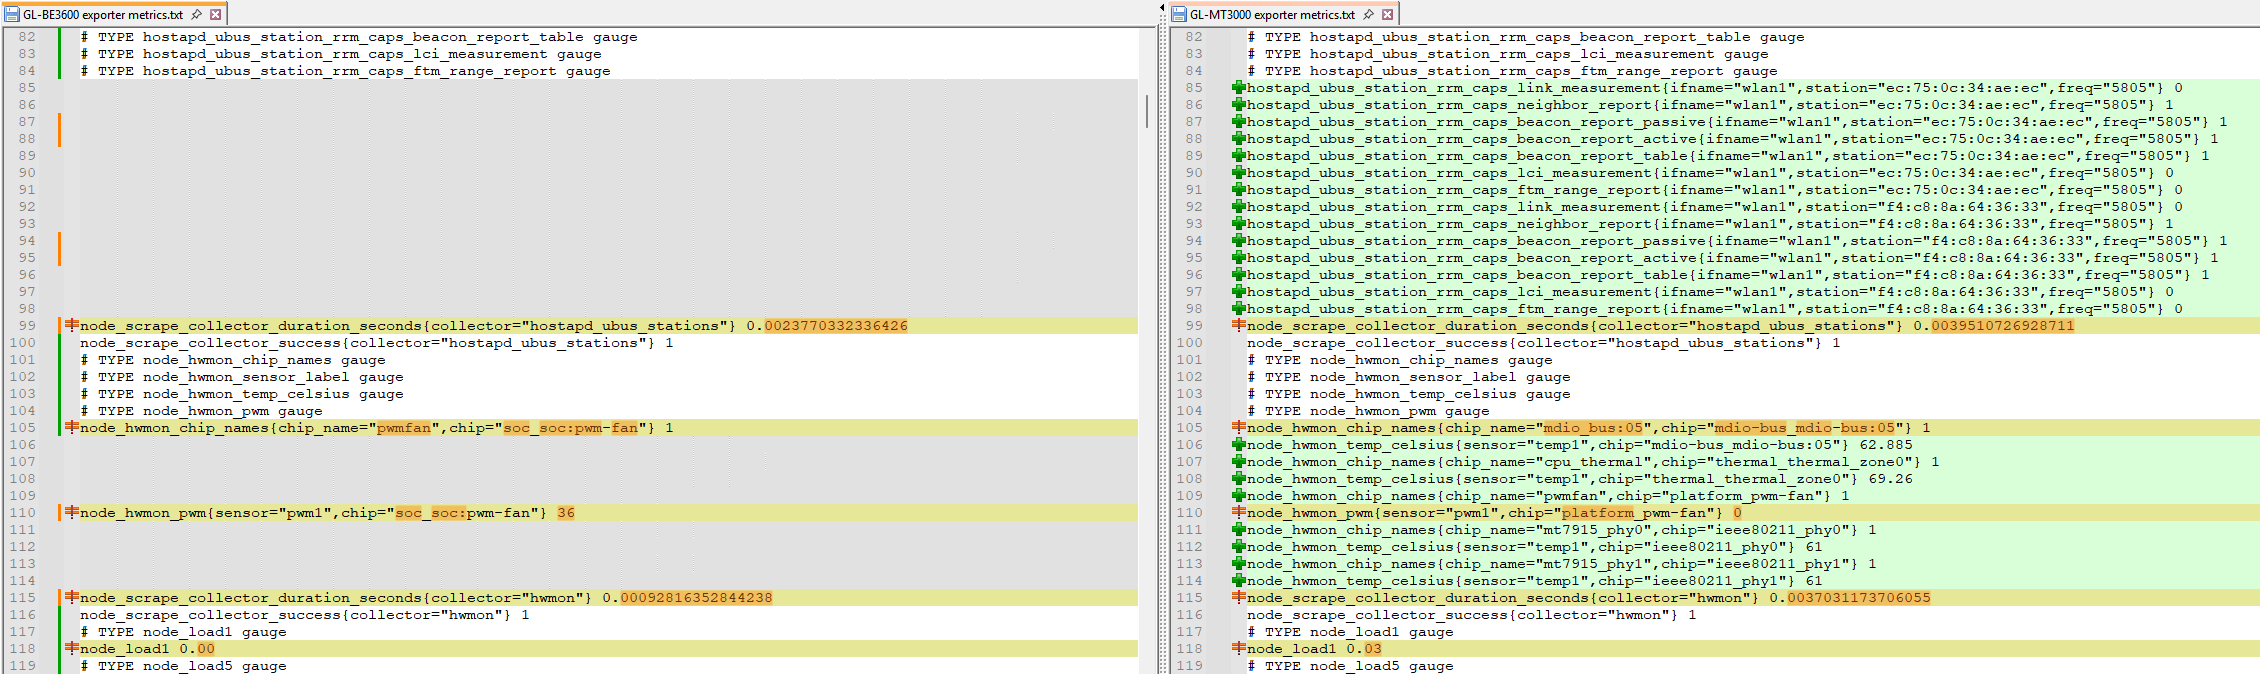Click the changed-line marker on left line 99
This screenshot has width=2260, height=674.
[x=72, y=326]
